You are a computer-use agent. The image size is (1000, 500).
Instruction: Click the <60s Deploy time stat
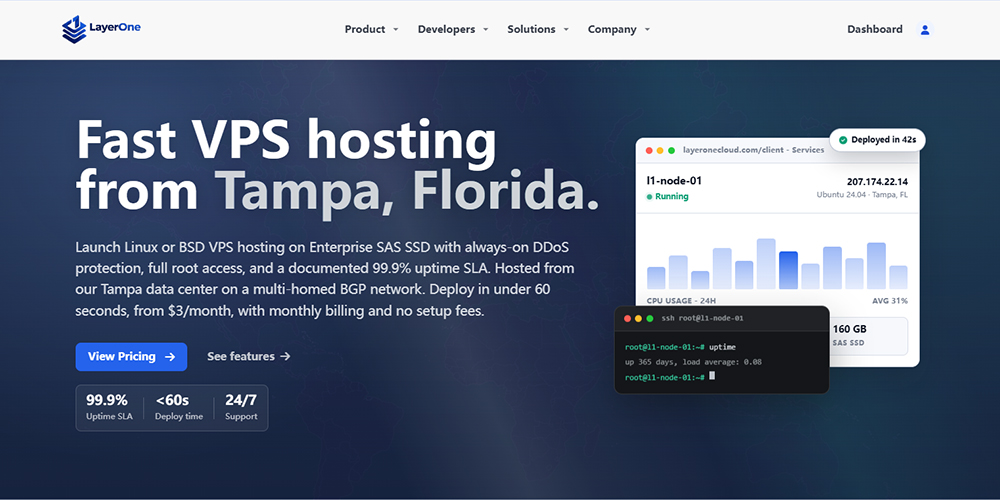coord(179,408)
